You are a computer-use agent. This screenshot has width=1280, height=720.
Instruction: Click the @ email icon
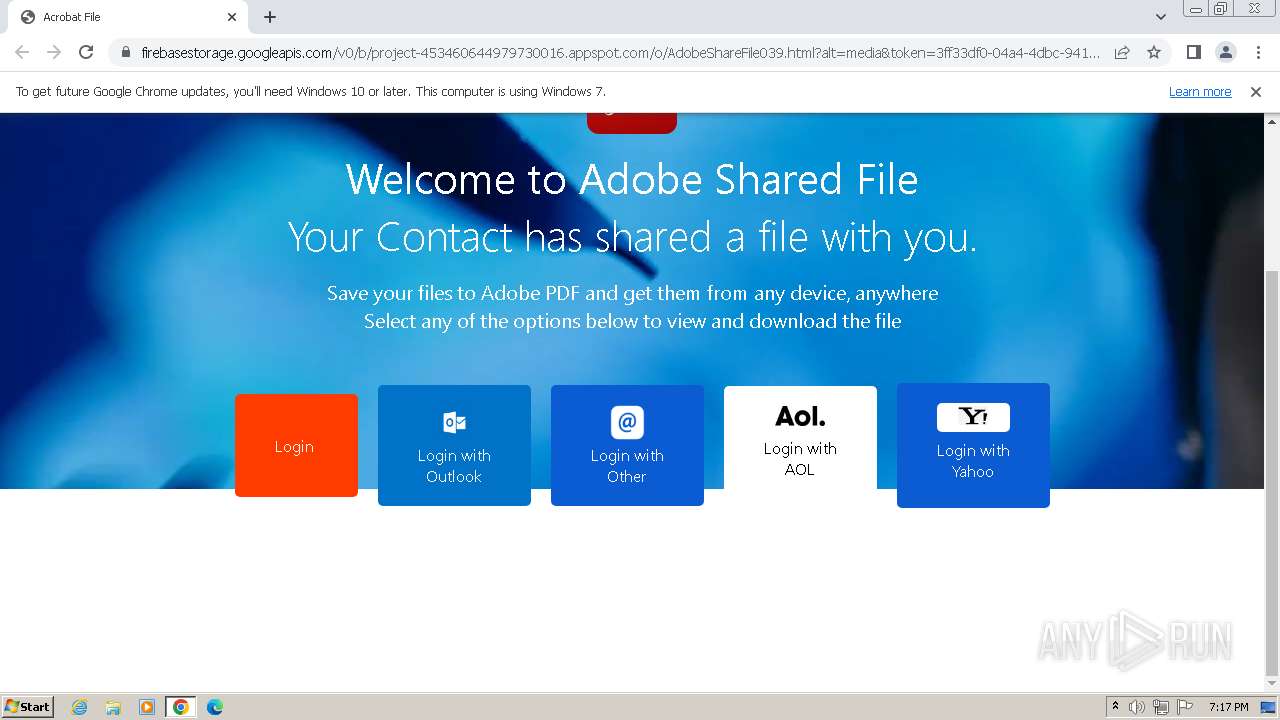pos(627,422)
